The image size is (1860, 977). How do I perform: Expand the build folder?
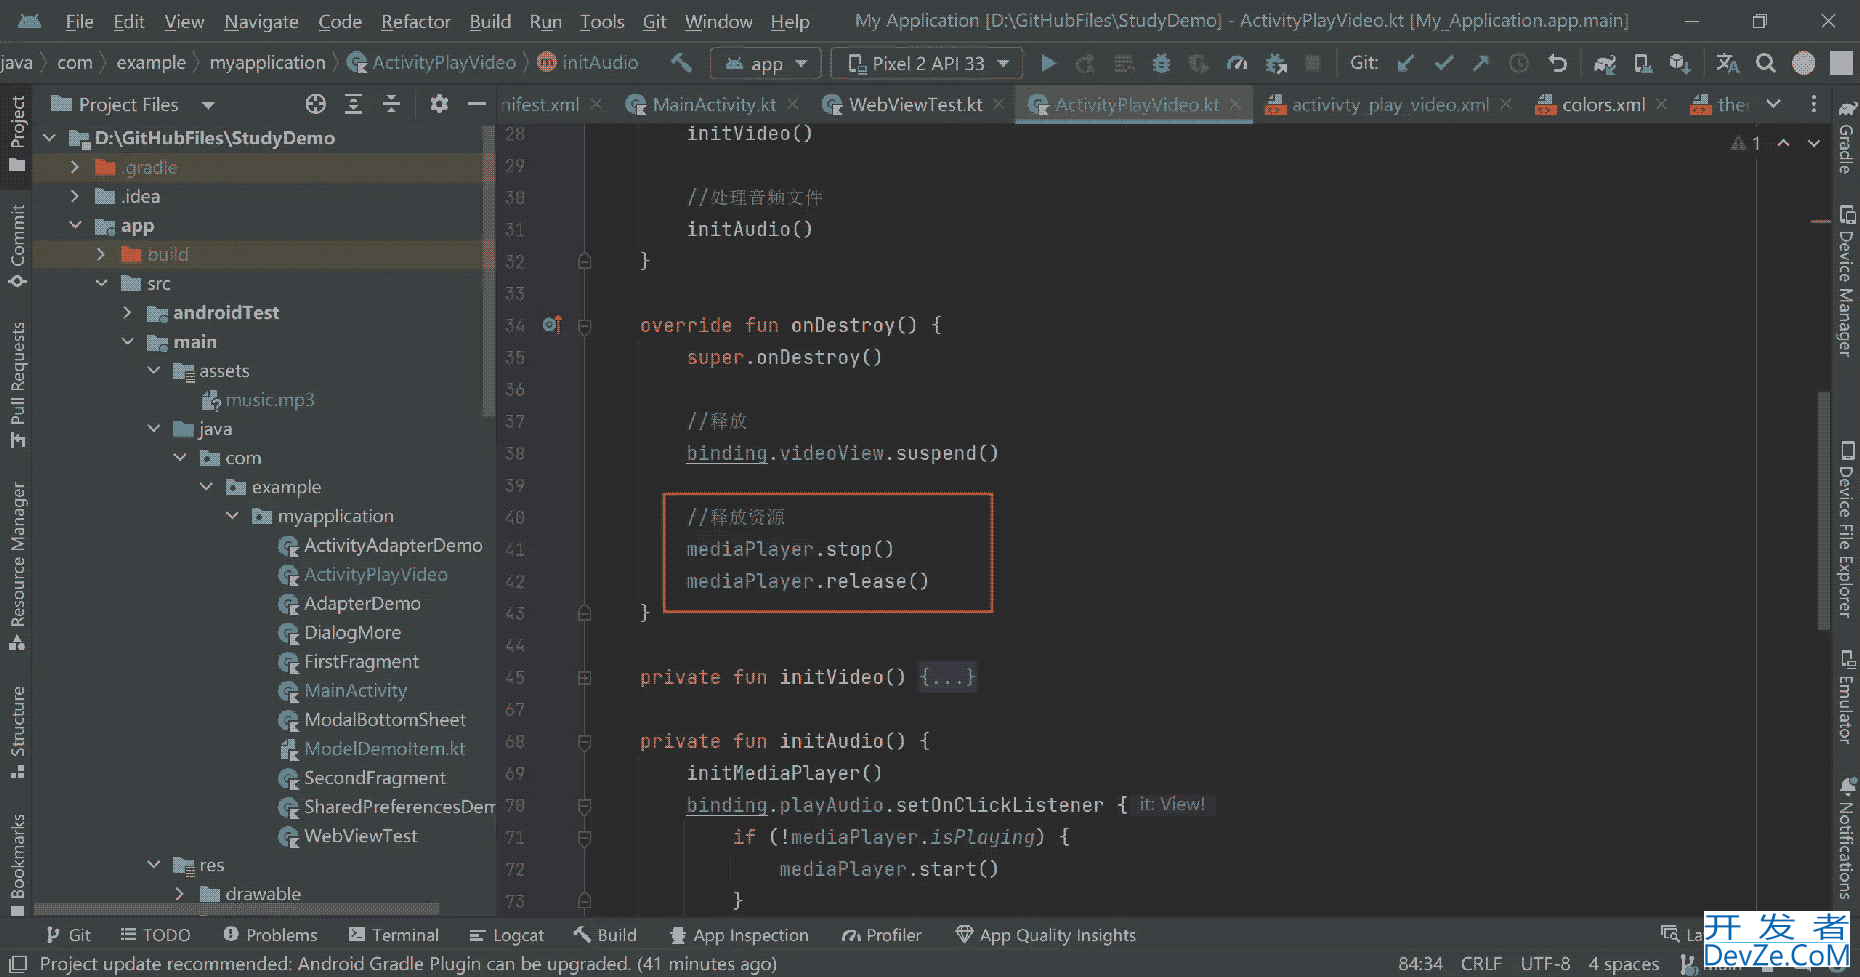pyautogui.click(x=101, y=254)
